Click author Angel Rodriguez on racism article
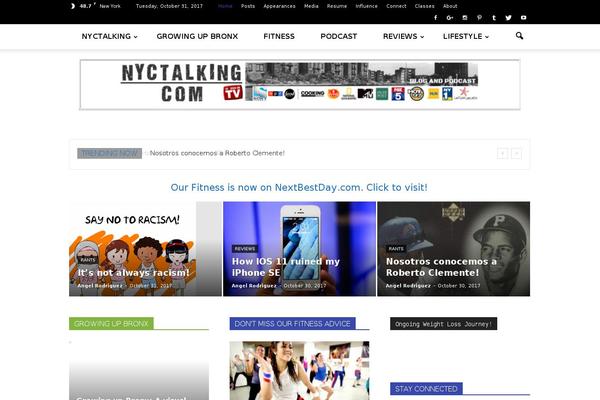 pos(100,286)
